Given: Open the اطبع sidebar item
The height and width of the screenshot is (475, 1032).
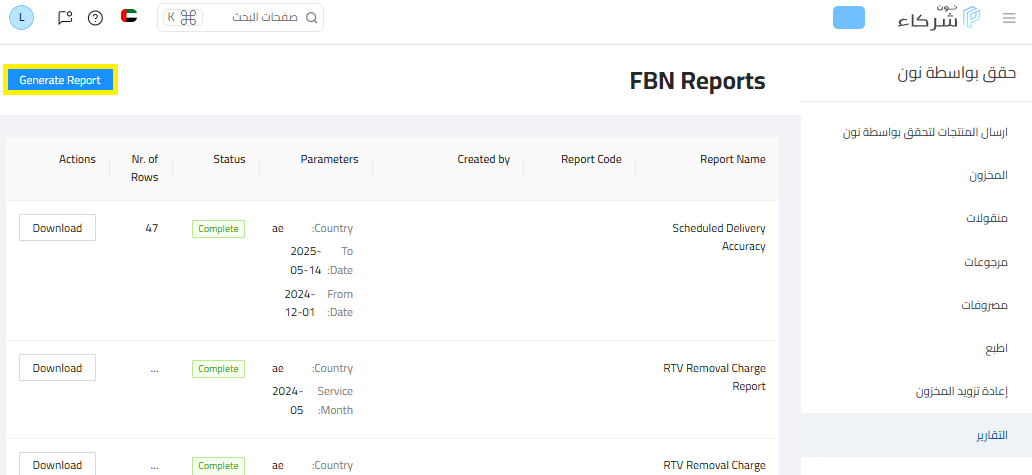Looking at the screenshot, I should pos(996,349).
